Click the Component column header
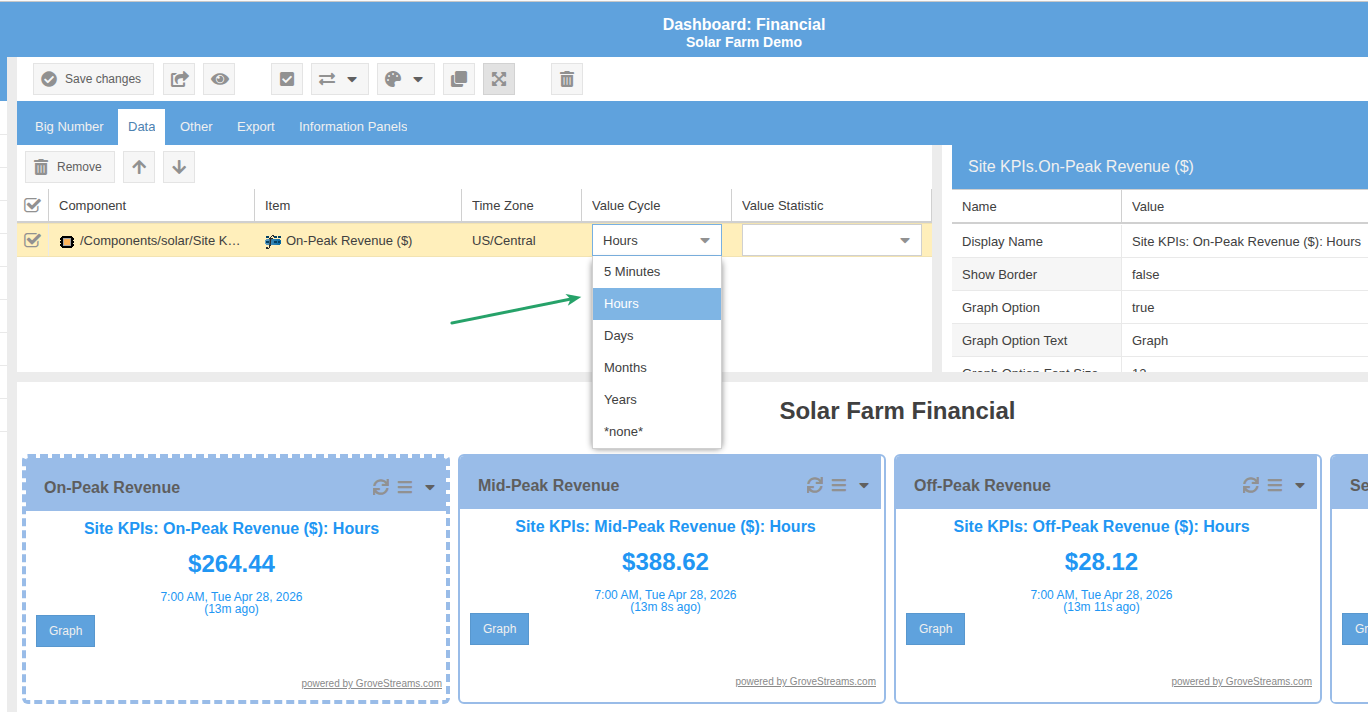 coord(151,206)
